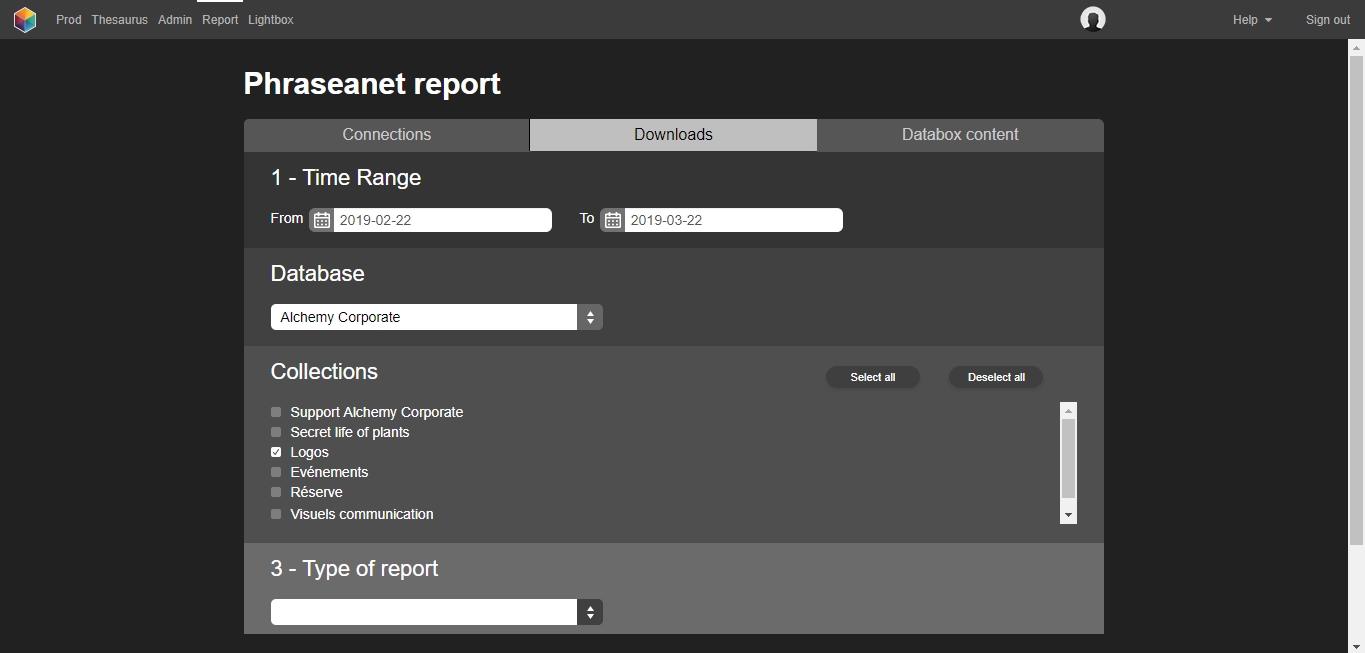
Task: Expand the Help menu
Action: click(x=1252, y=20)
